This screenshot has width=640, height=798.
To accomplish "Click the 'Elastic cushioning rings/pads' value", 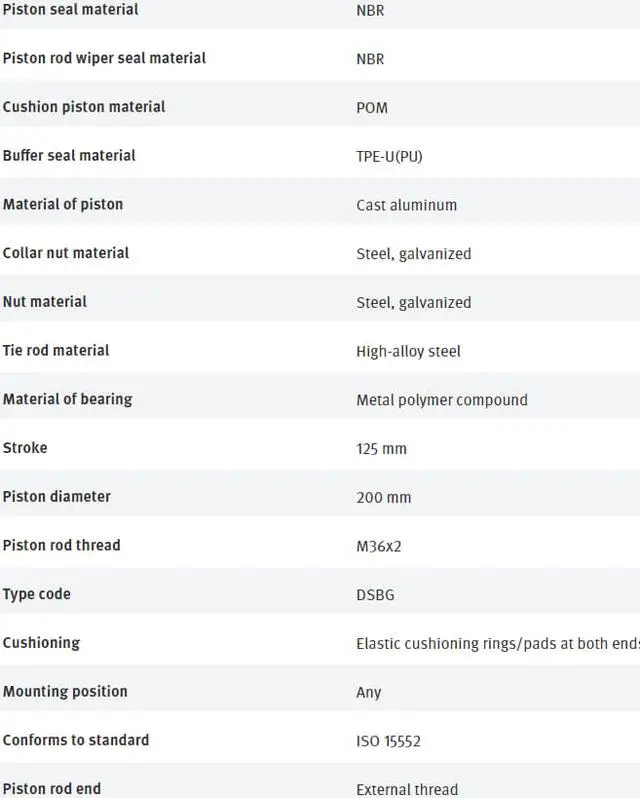I will 497,644.
